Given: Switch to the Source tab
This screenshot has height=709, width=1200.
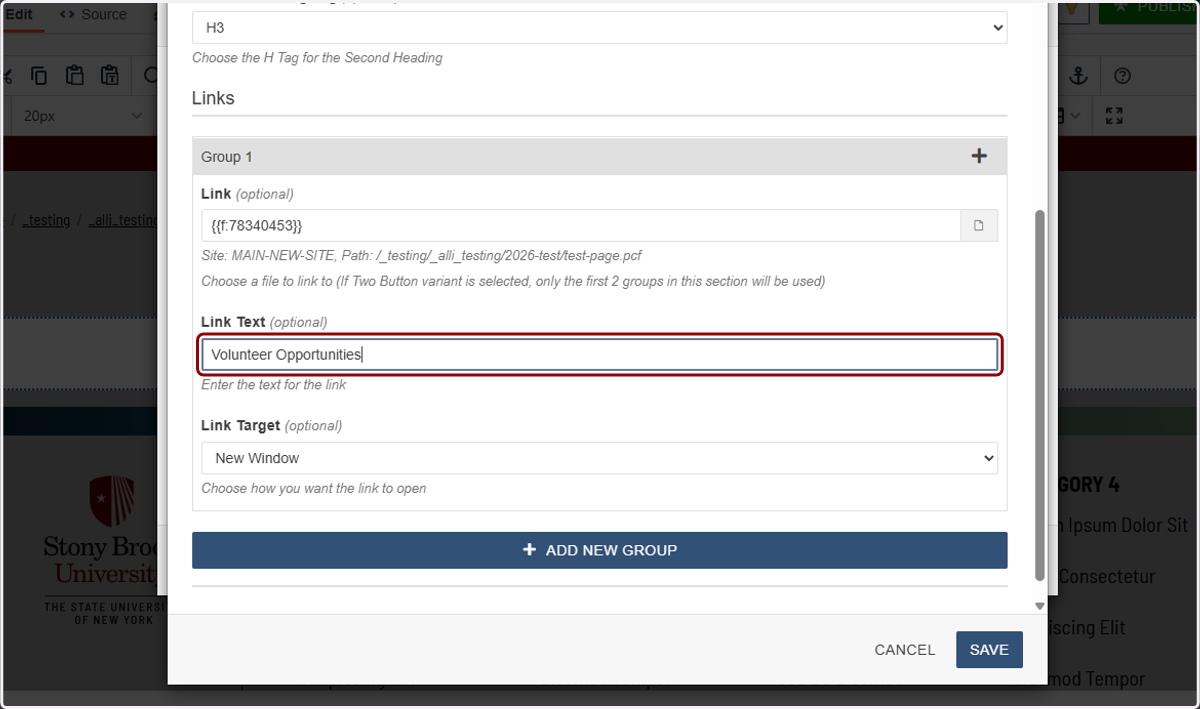Looking at the screenshot, I should pyautogui.click(x=93, y=15).
